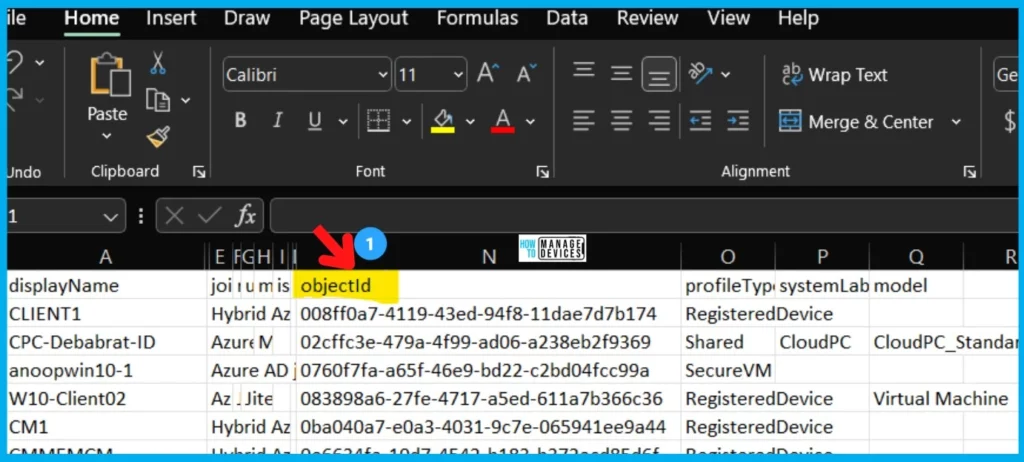Click the Insert Function fx icon

click(x=245, y=215)
